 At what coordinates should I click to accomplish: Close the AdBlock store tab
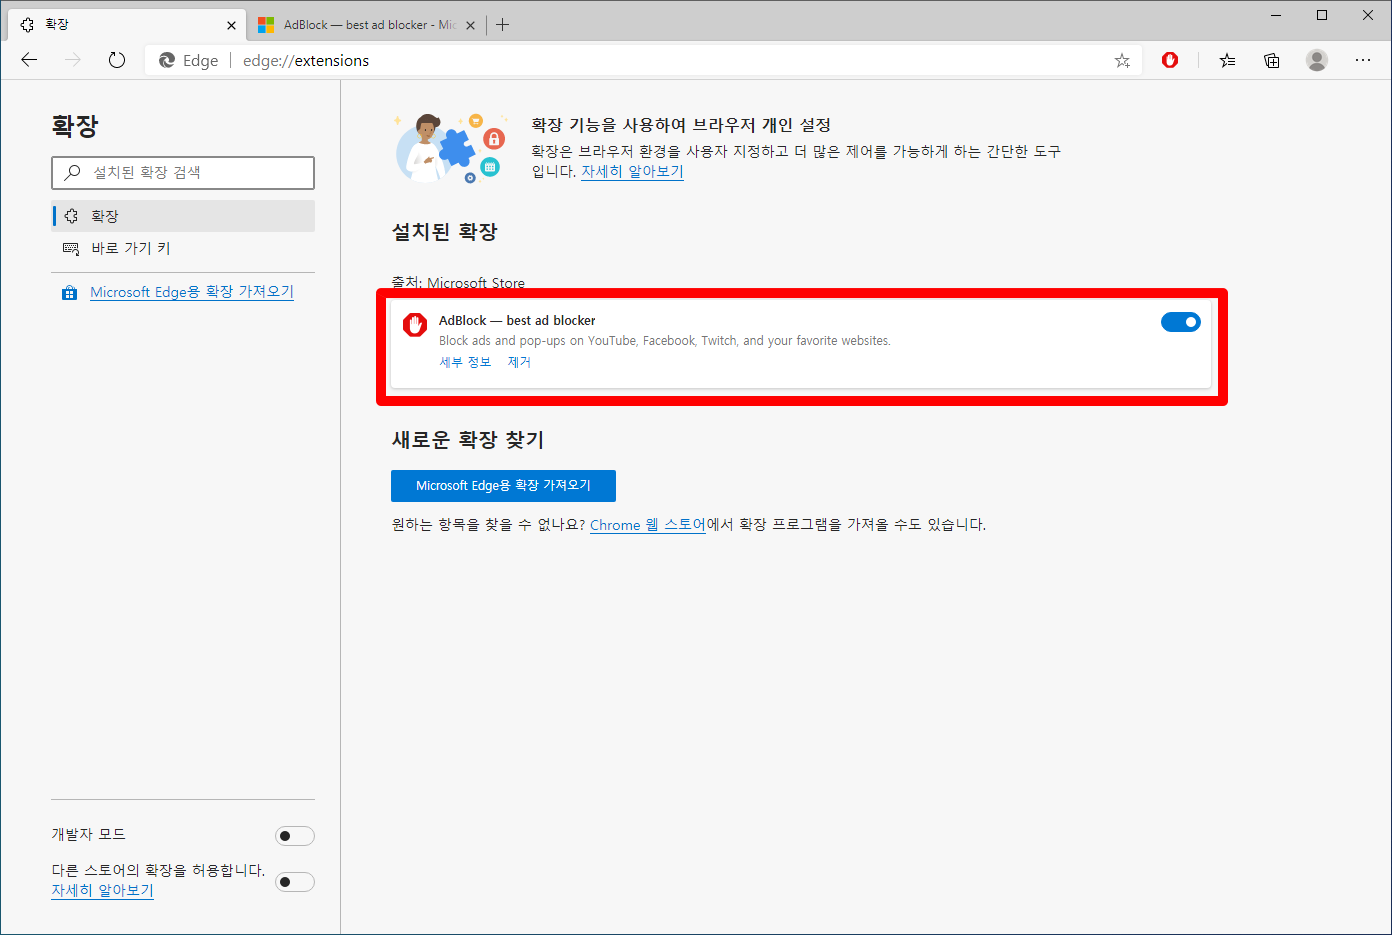coord(470,25)
